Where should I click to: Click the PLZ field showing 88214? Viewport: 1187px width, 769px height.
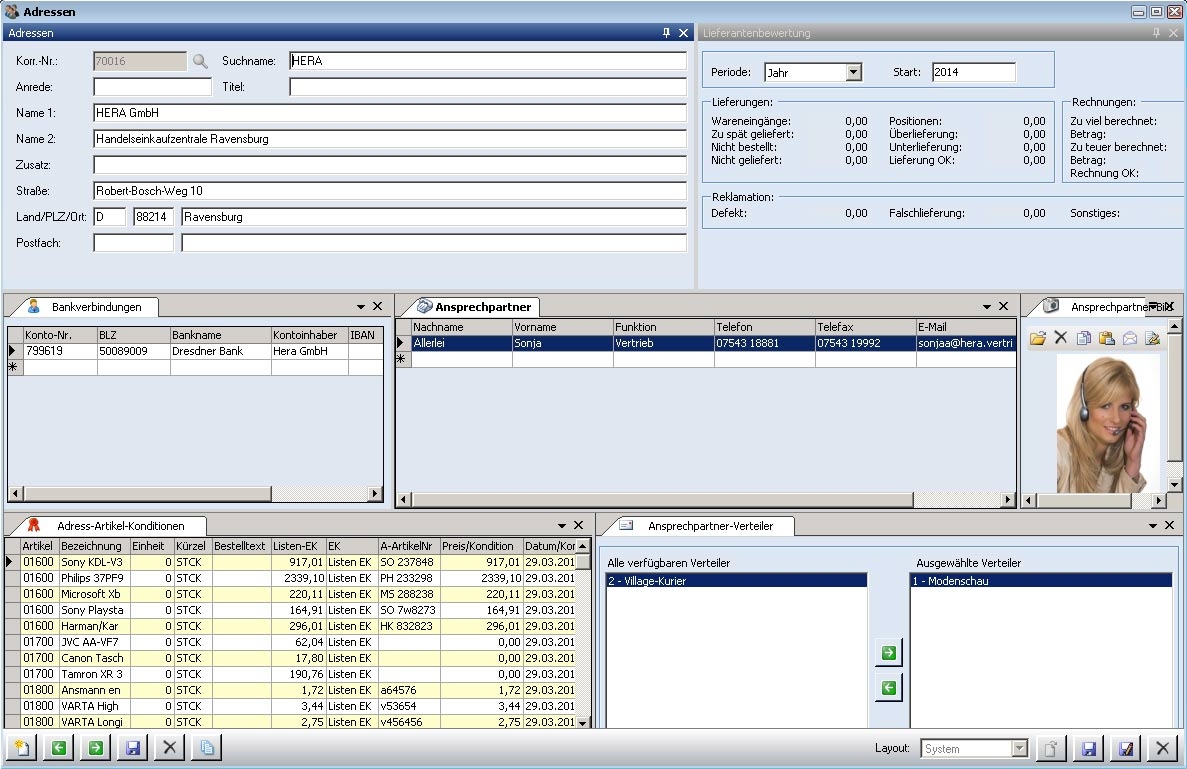coord(154,216)
